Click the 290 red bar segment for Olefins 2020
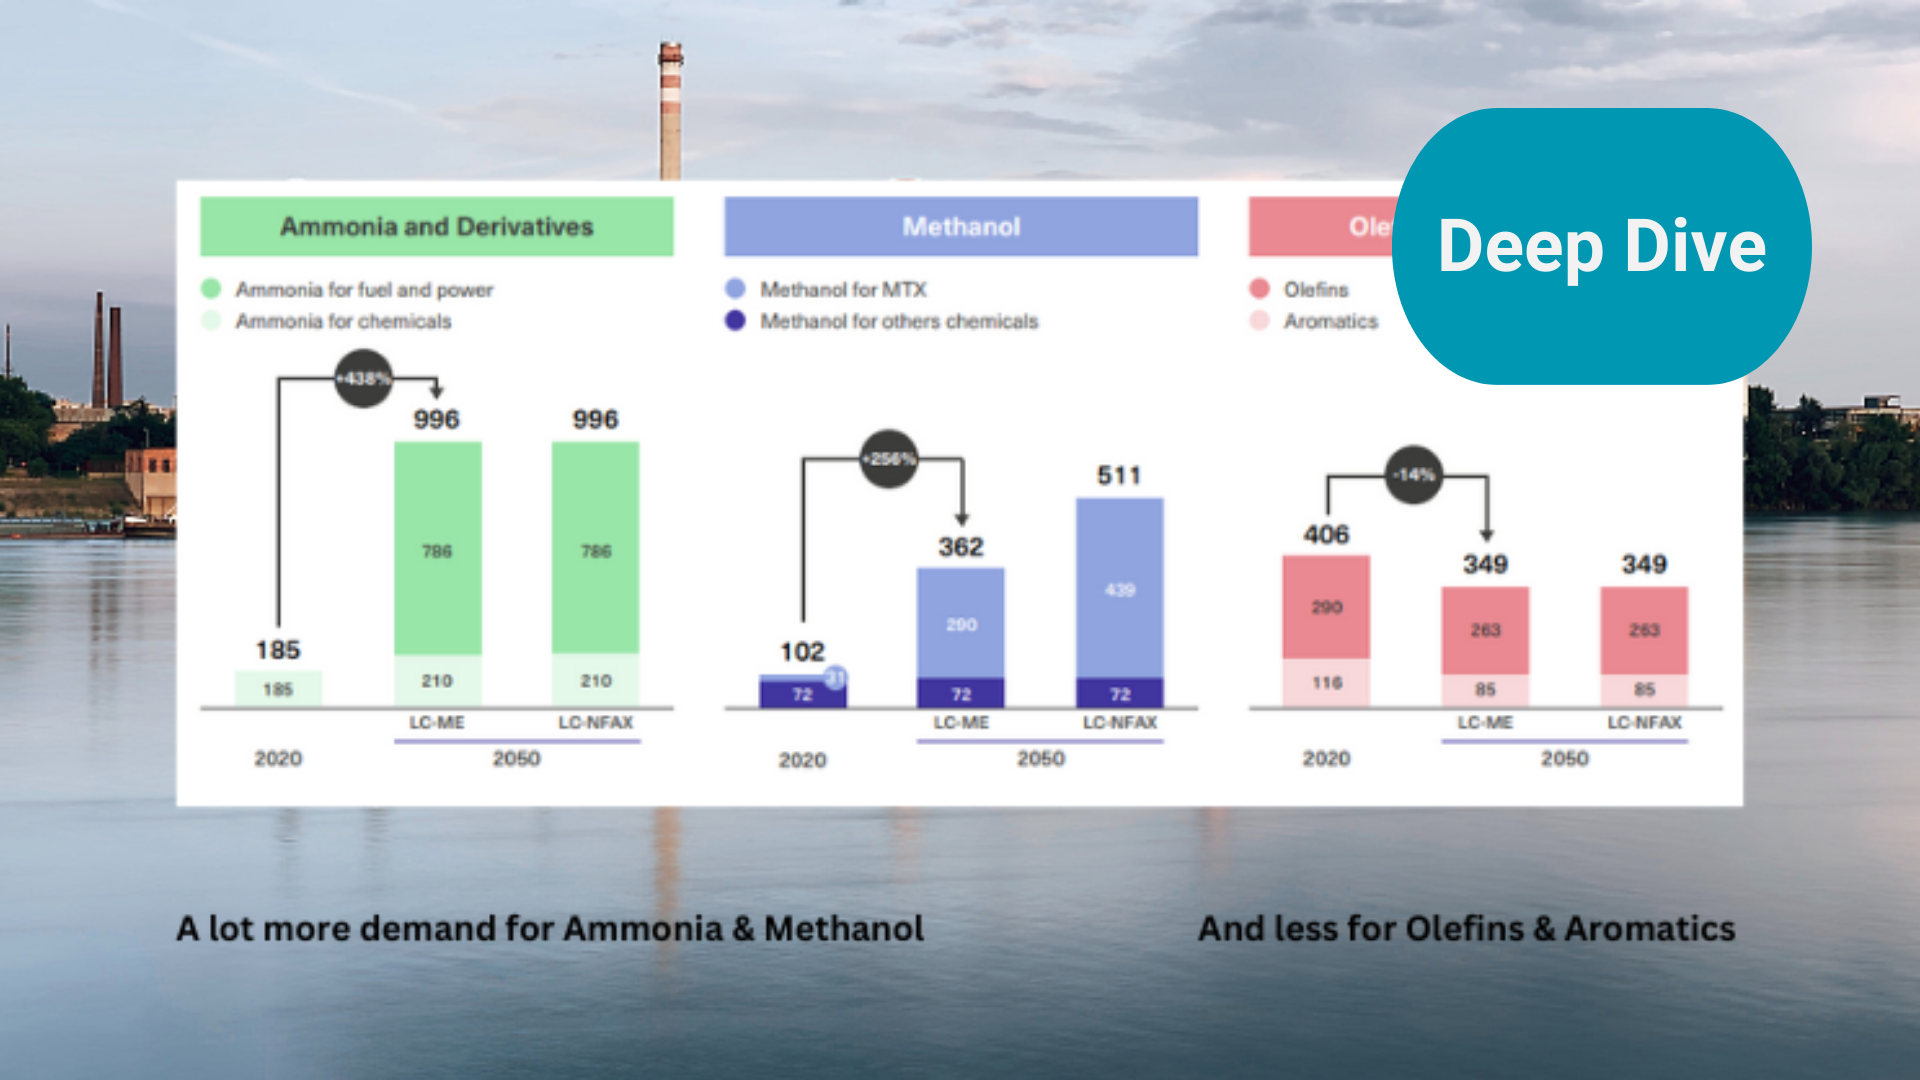Screen dimensions: 1920x1080 [1326, 607]
